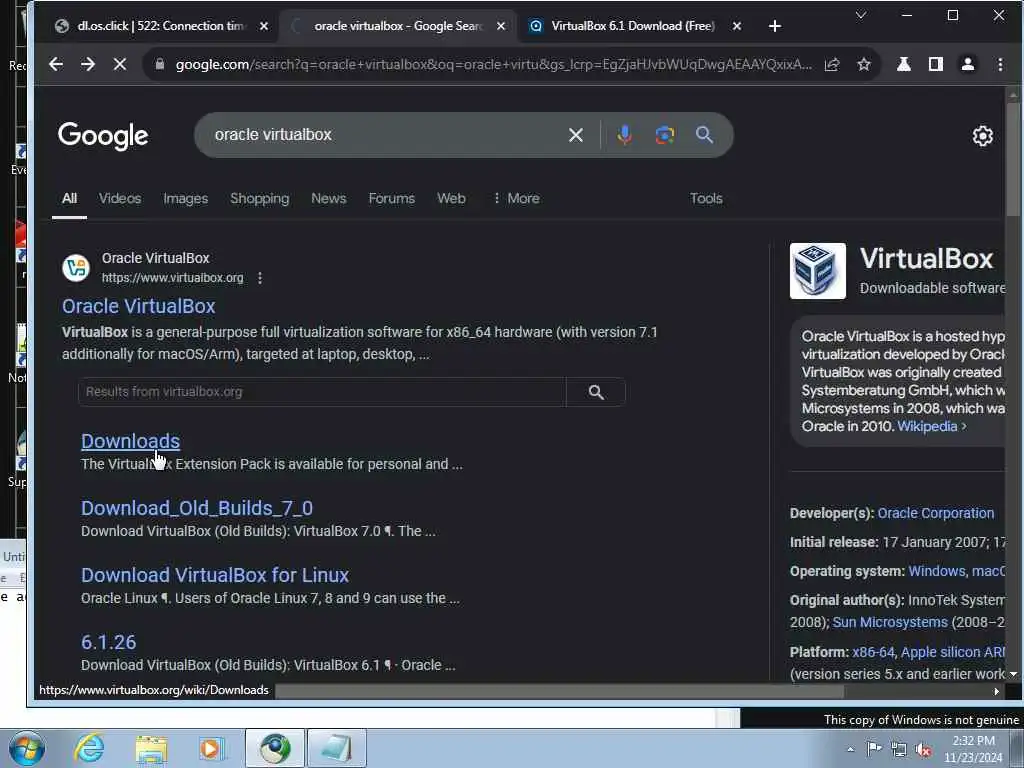Click the address bar URL
The height and width of the screenshot is (768, 1024).
tap(493, 64)
